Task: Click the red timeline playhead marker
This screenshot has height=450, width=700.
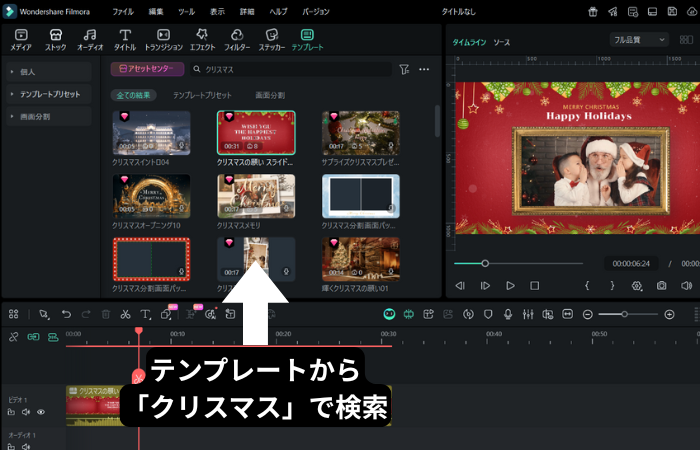Action: point(138,331)
